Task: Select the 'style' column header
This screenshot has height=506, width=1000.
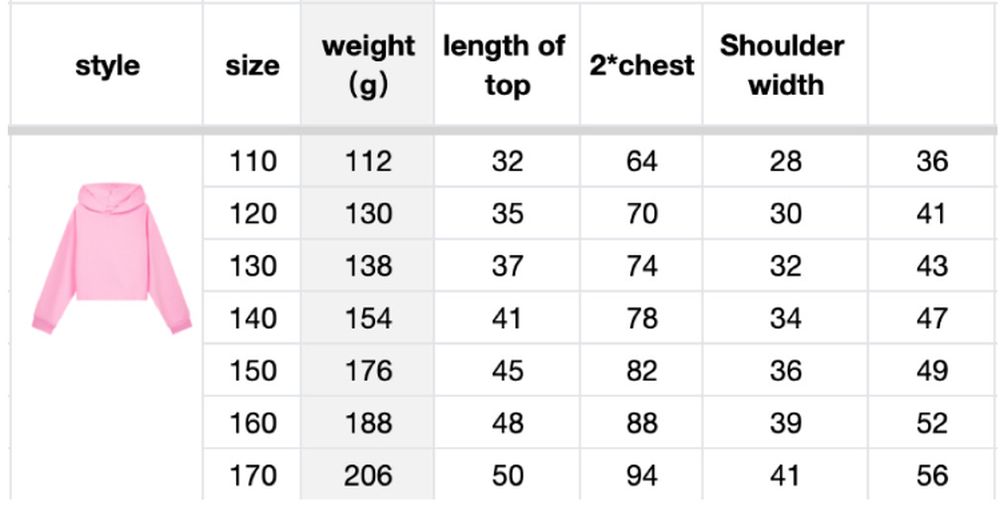Action: coord(107,65)
